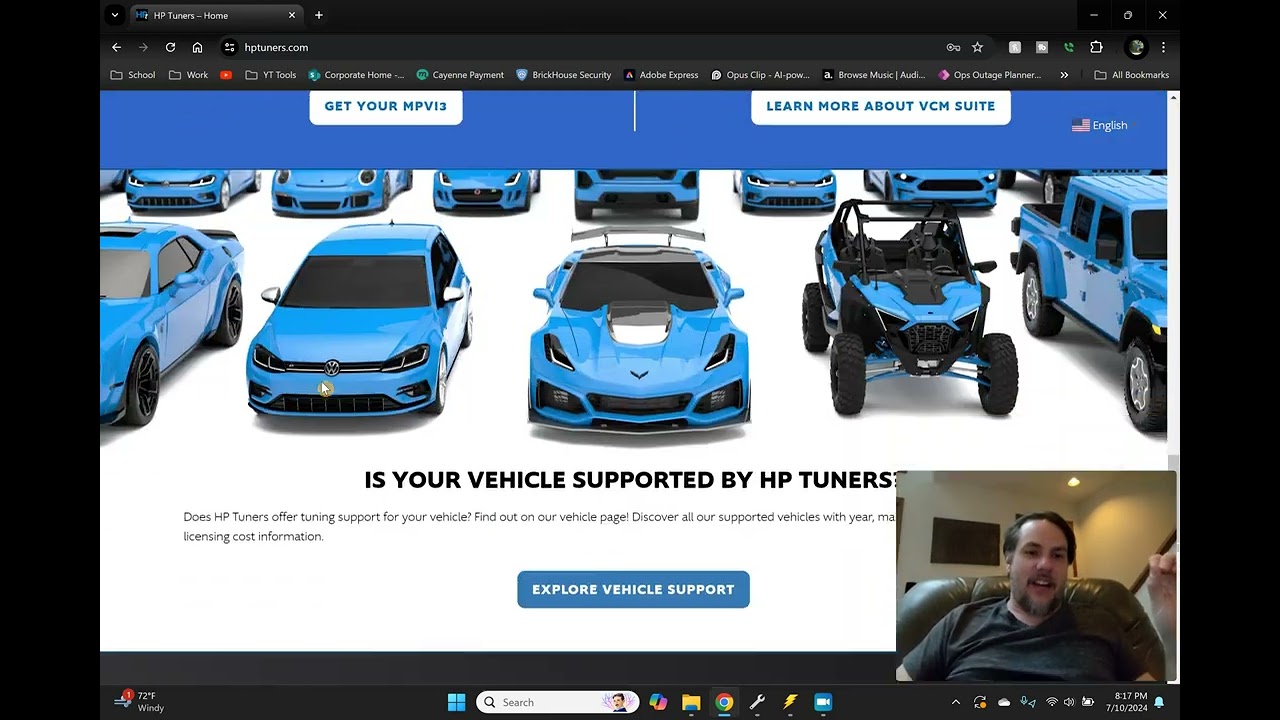Click the YouTube bookmark icon

(226, 75)
